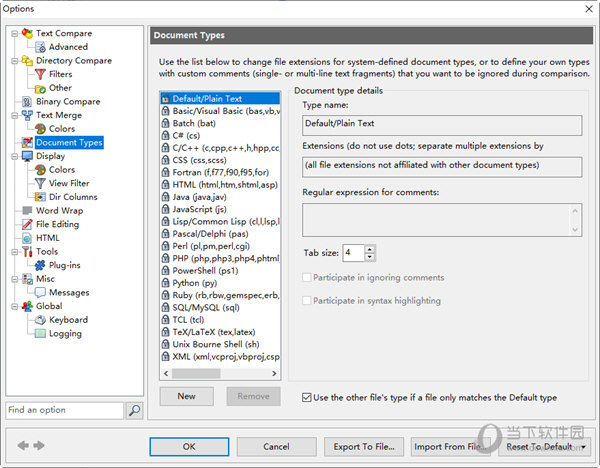Decrease tab size with down spinner
The image size is (600, 468).
[x=369, y=257]
